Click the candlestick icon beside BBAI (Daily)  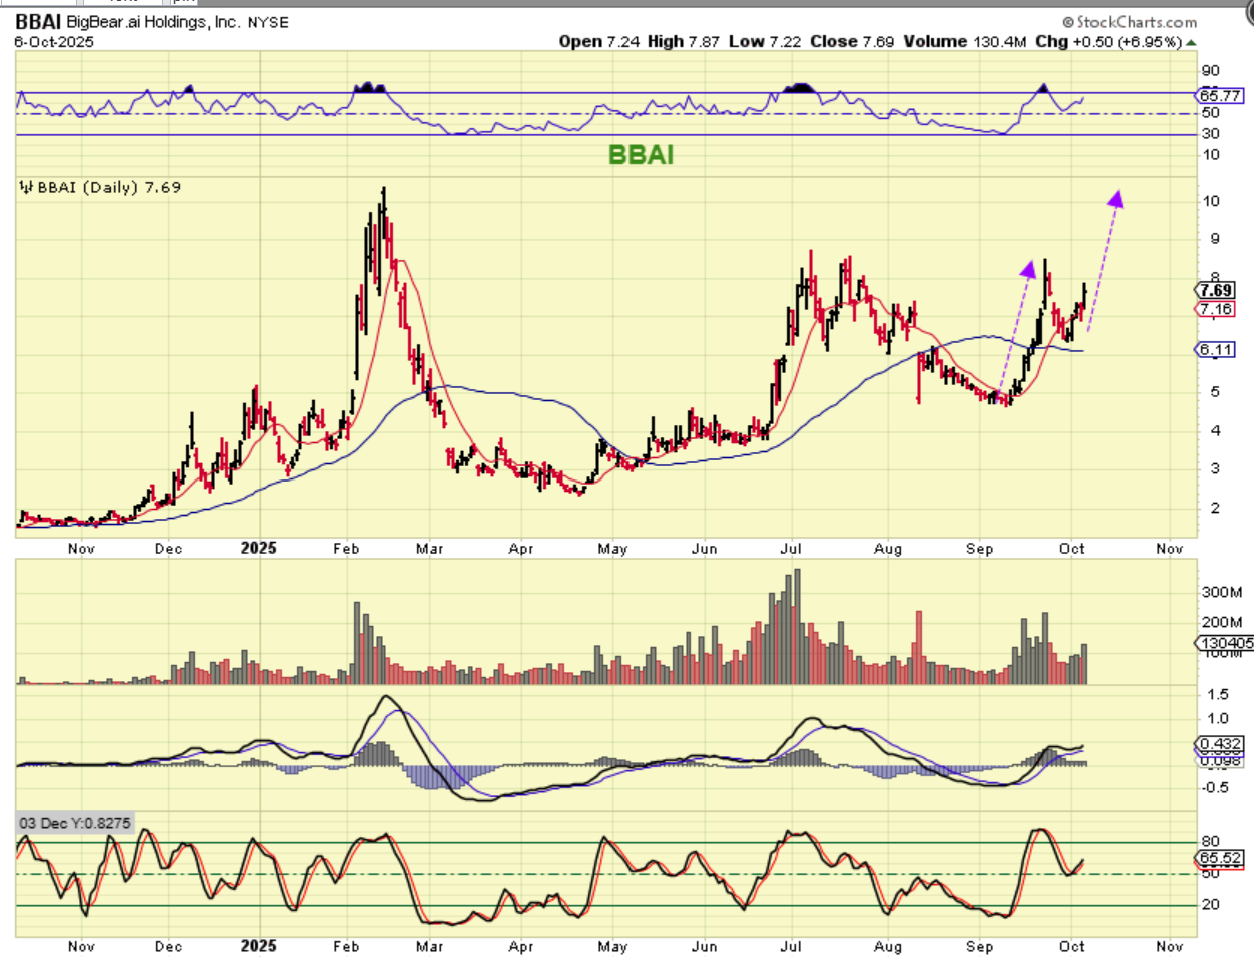26,187
